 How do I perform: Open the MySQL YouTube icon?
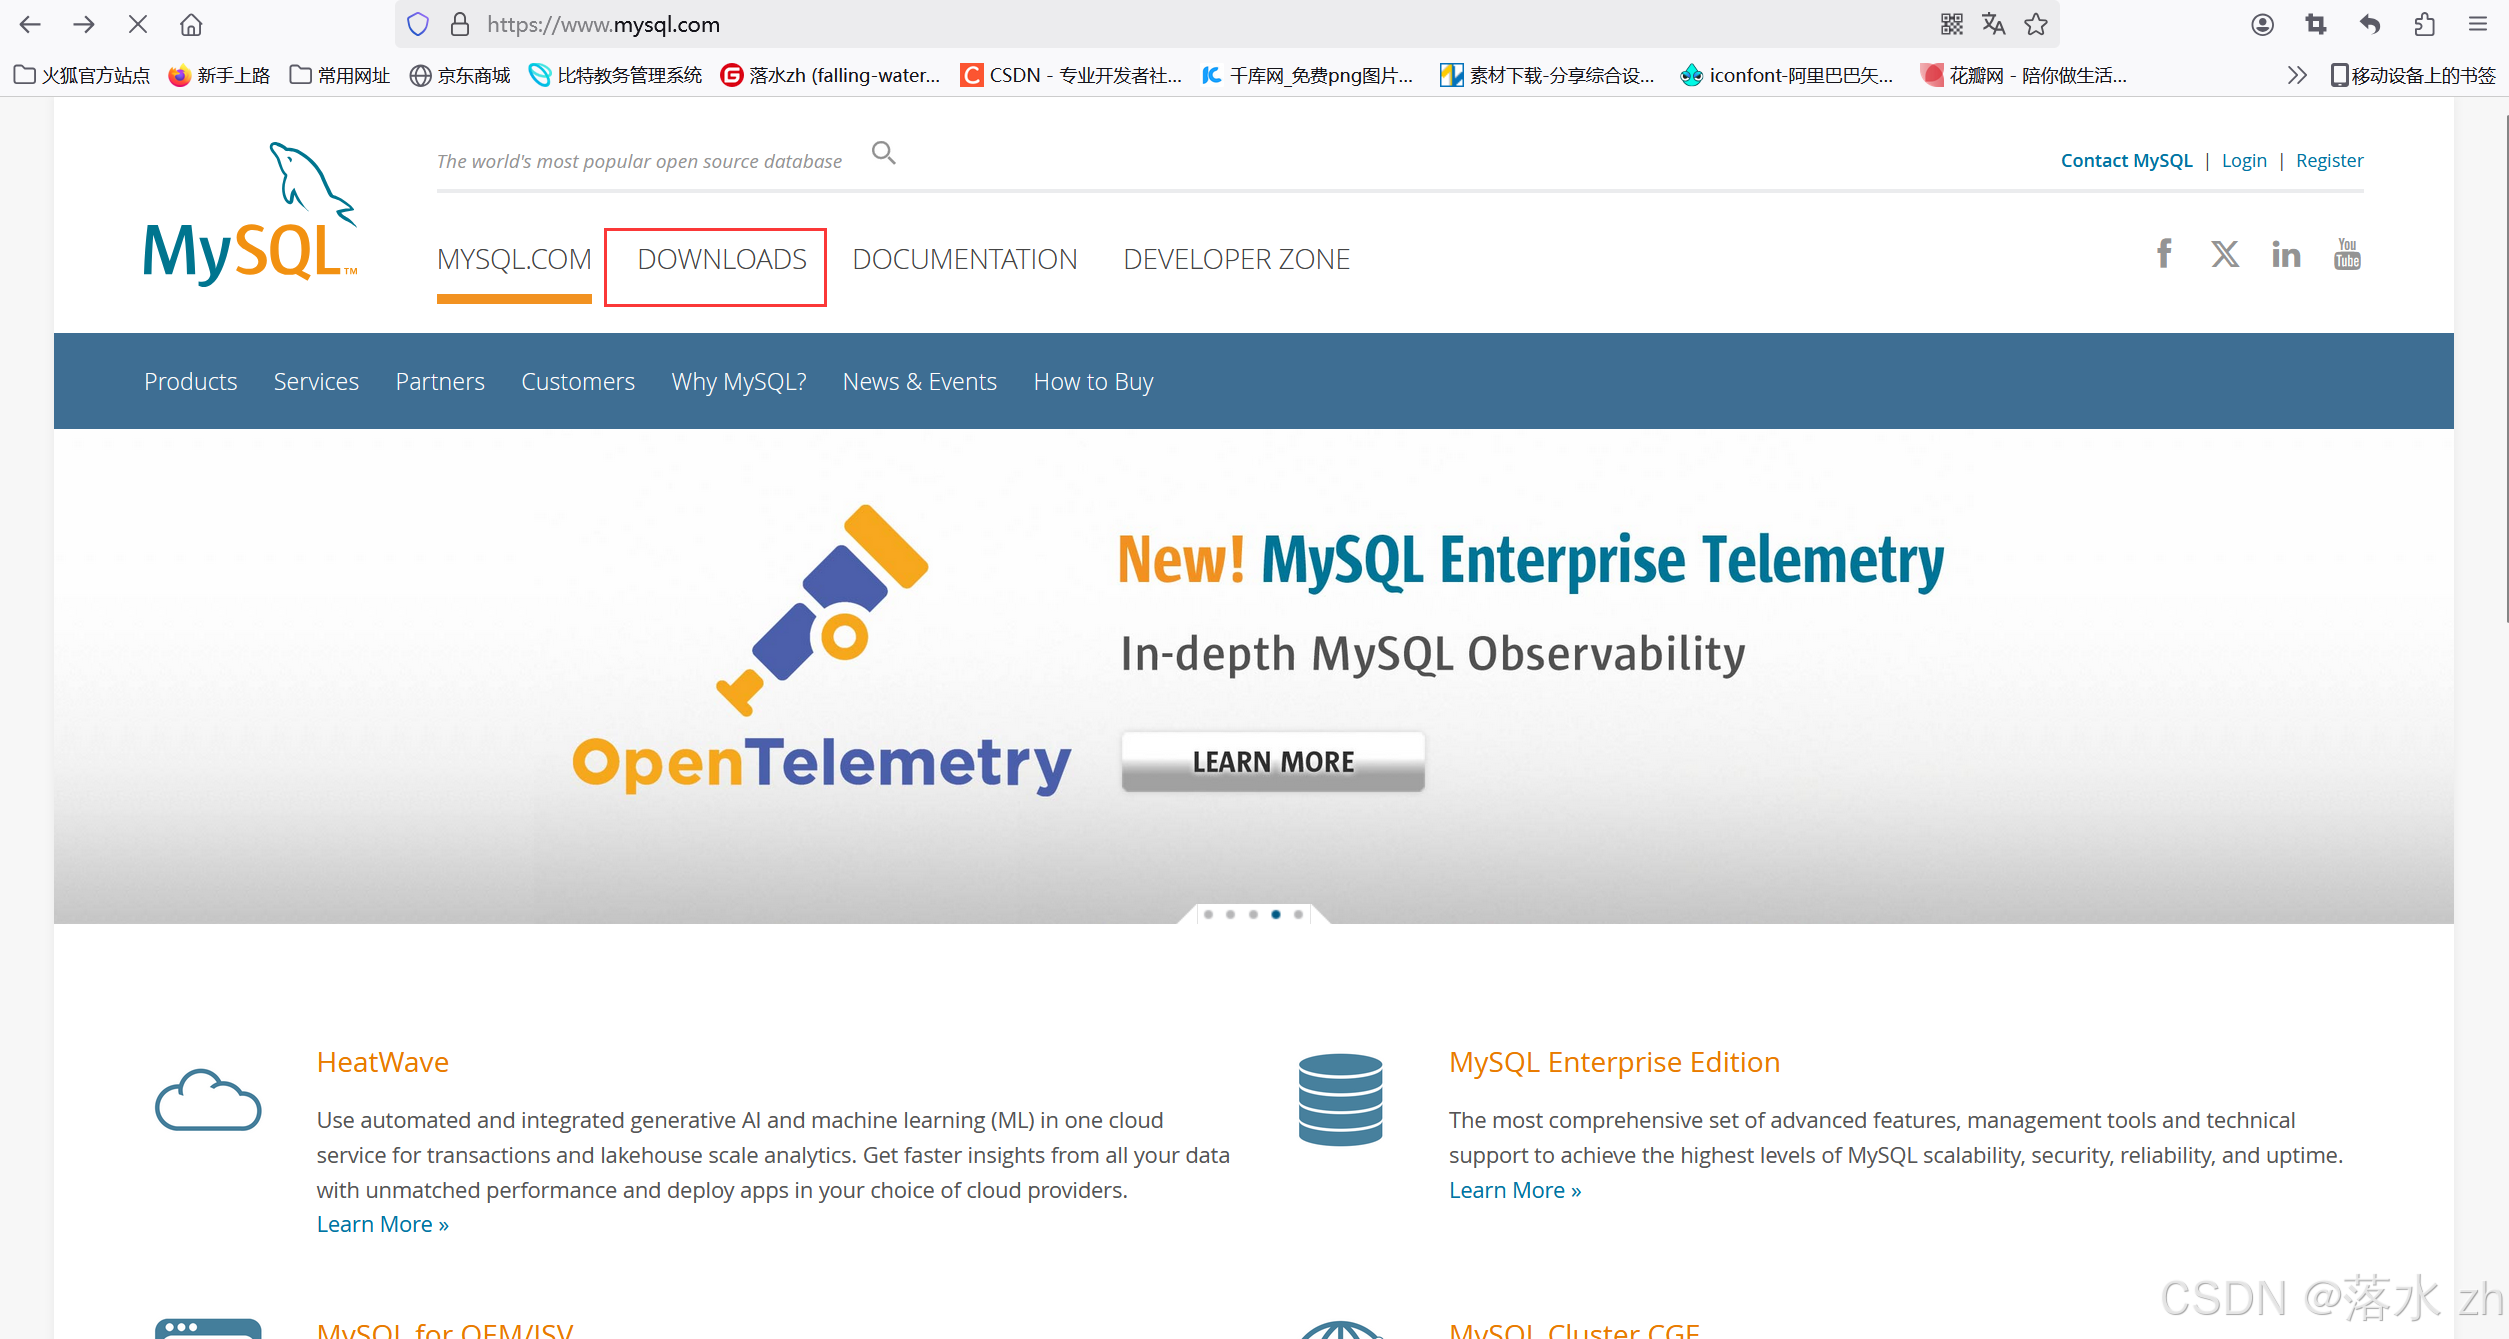pyautogui.click(x=2346, y=254)
